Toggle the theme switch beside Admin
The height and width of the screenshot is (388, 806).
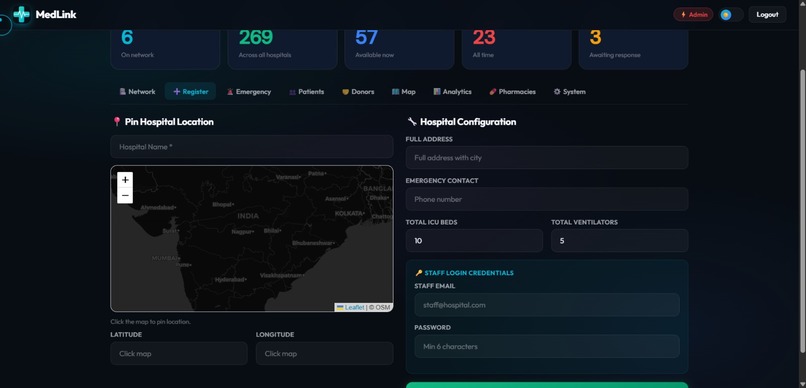coord(731,15)
